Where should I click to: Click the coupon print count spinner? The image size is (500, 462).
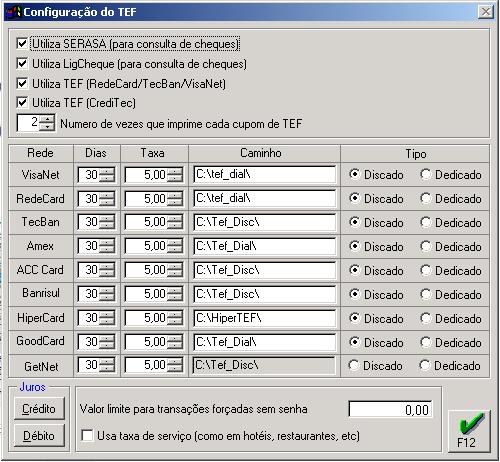(47, 123)
